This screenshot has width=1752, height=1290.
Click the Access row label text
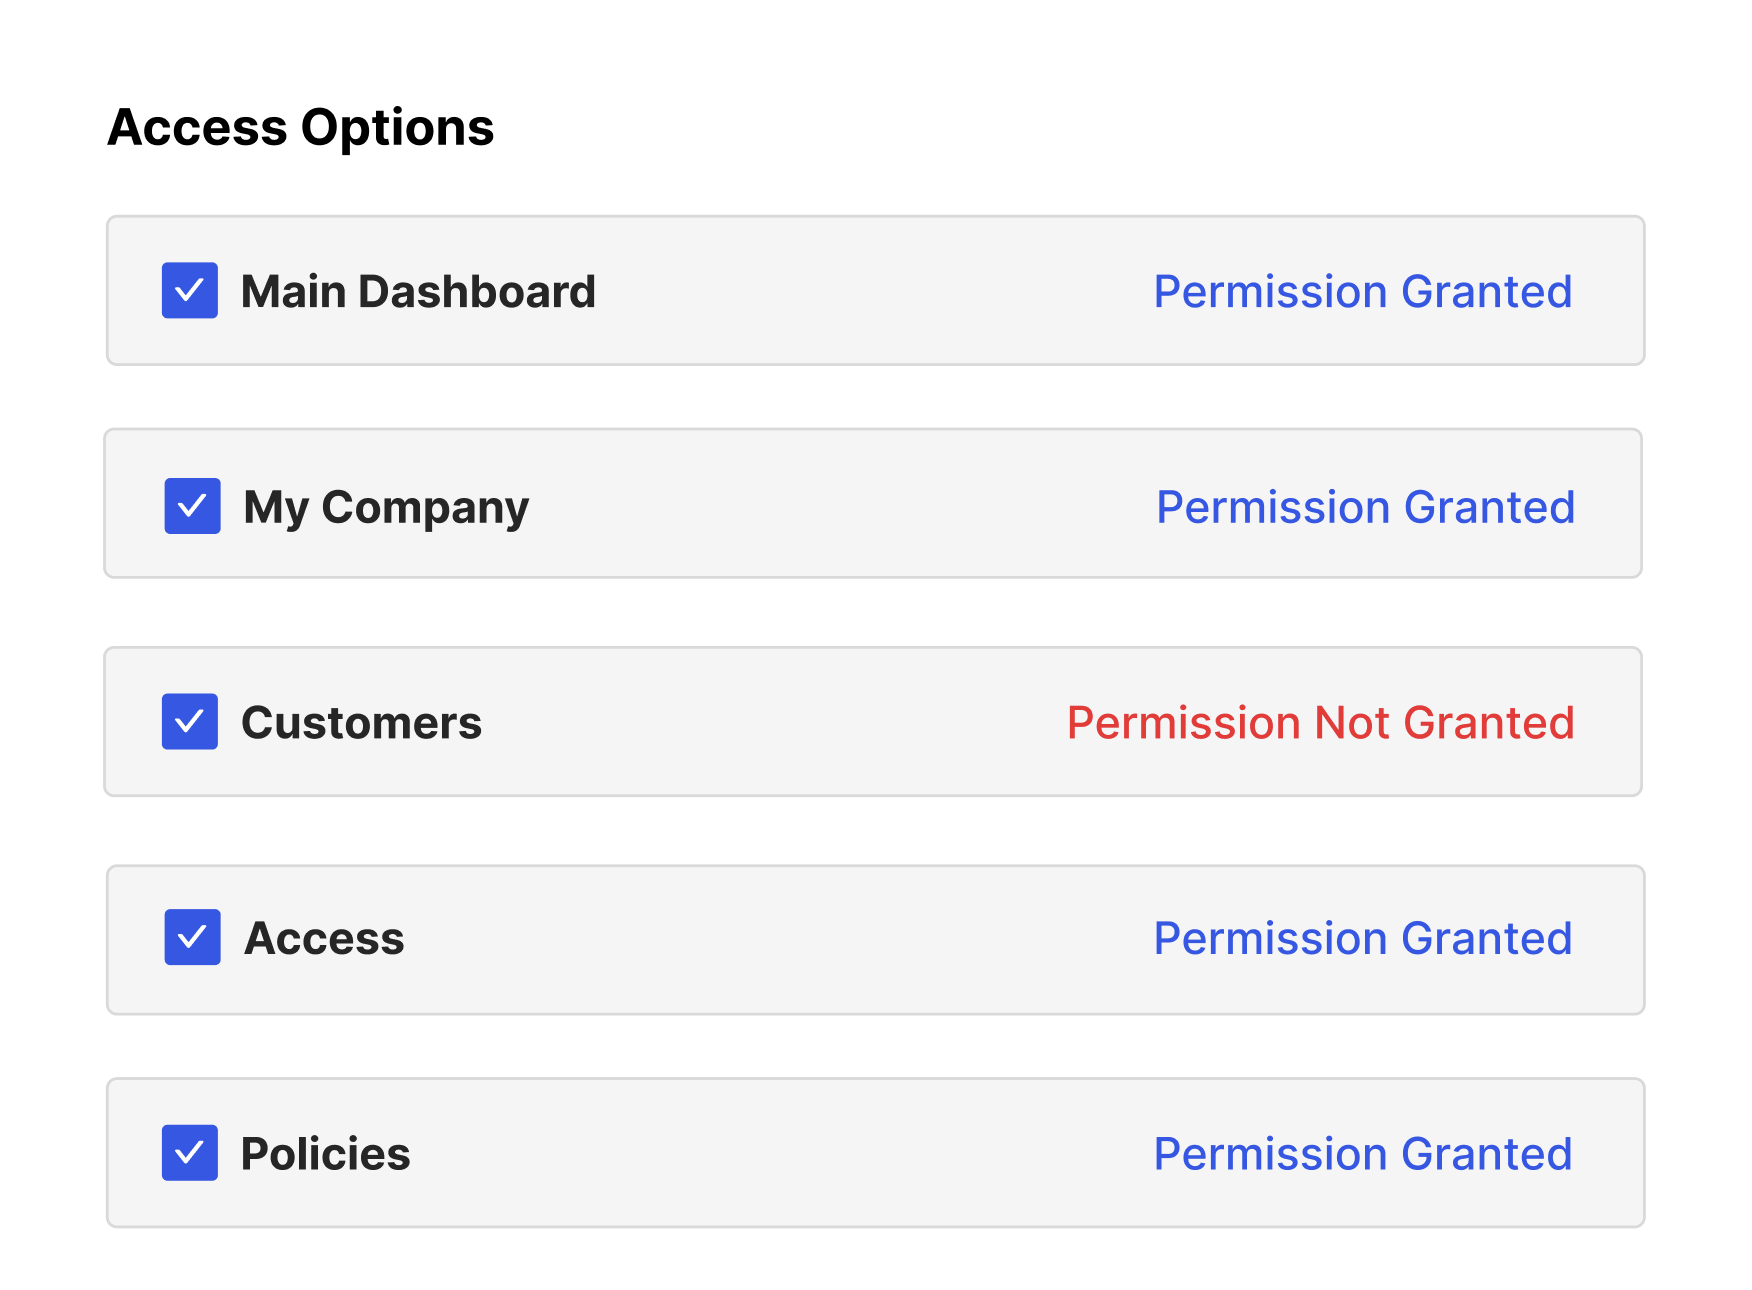[x=325, y=939]
